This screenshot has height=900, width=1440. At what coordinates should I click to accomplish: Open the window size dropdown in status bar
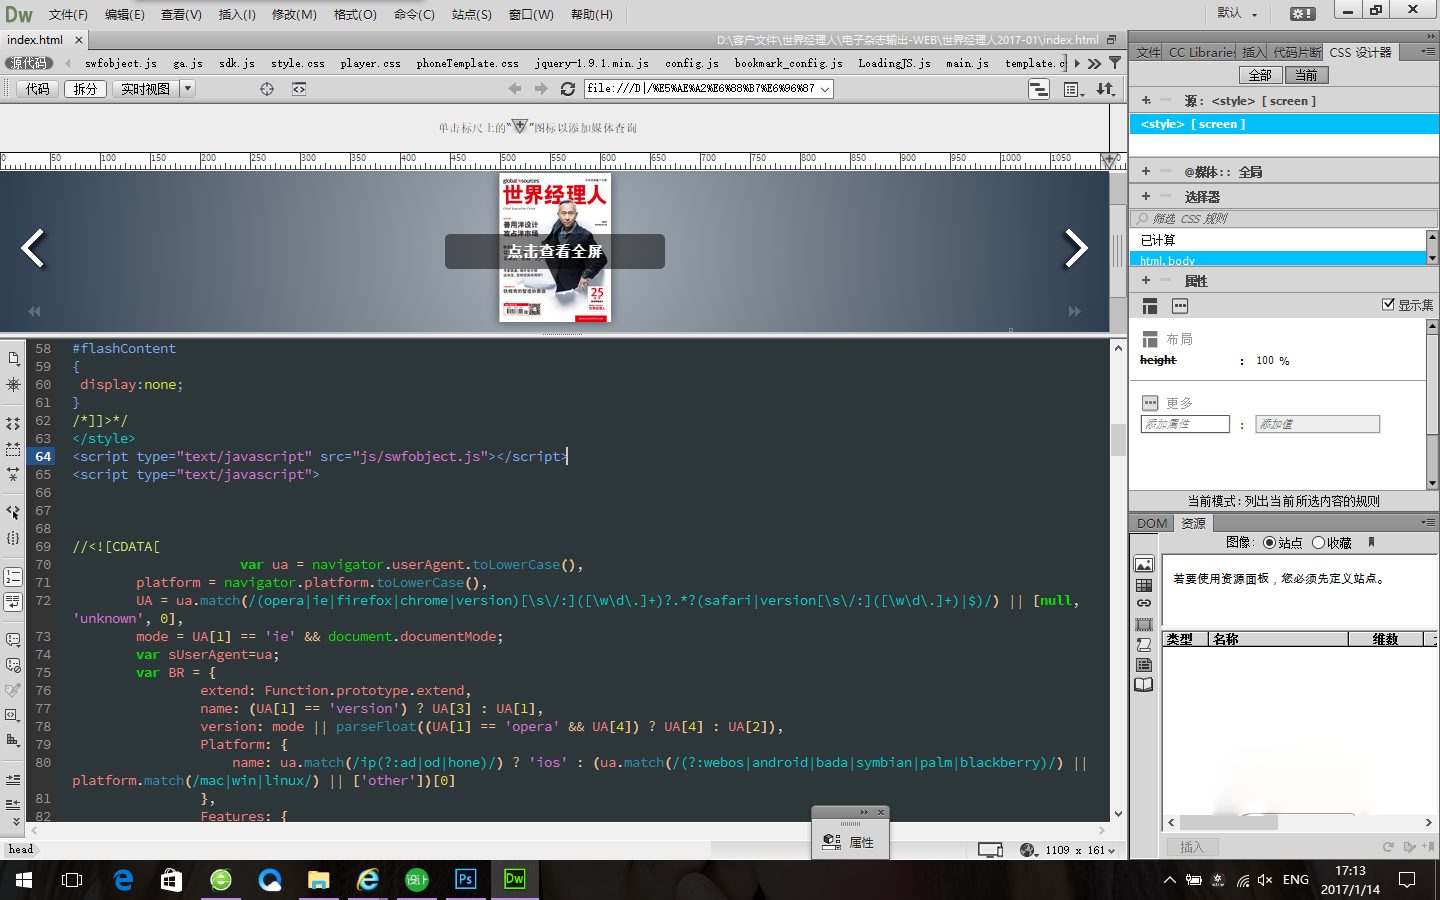pos(1111,851)
